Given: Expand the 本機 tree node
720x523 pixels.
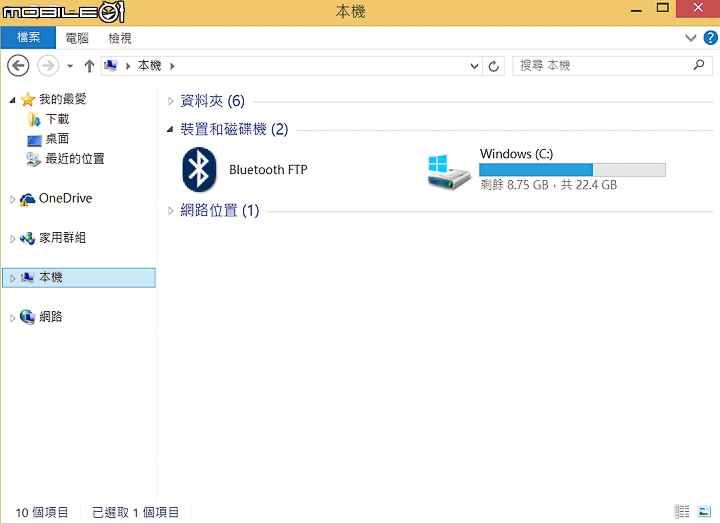Looking at the screenshot, I should 12,278.
